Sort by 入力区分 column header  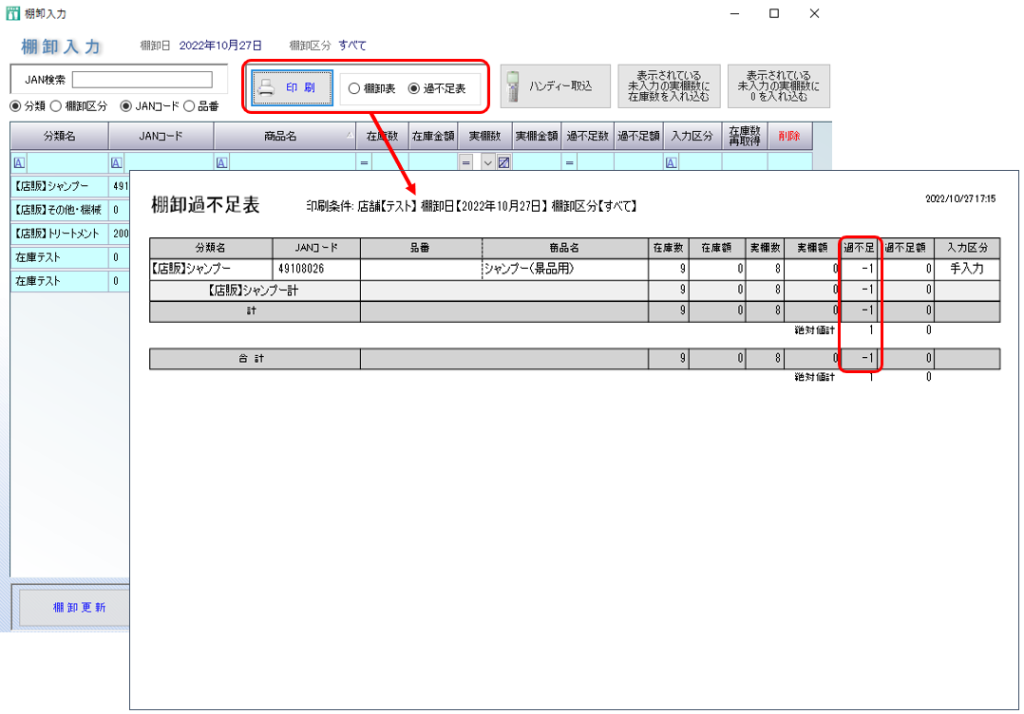(x=692, y=136)
